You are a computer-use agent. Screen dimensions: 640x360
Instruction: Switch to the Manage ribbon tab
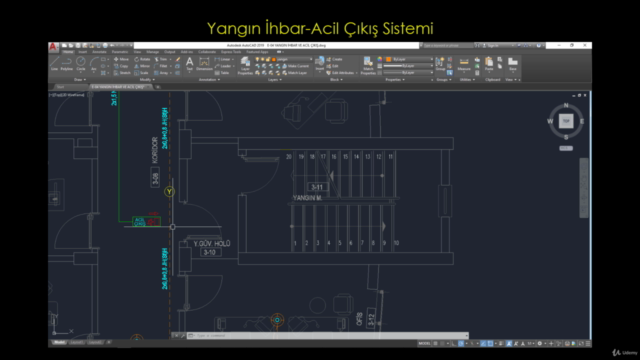pos(153,52)
